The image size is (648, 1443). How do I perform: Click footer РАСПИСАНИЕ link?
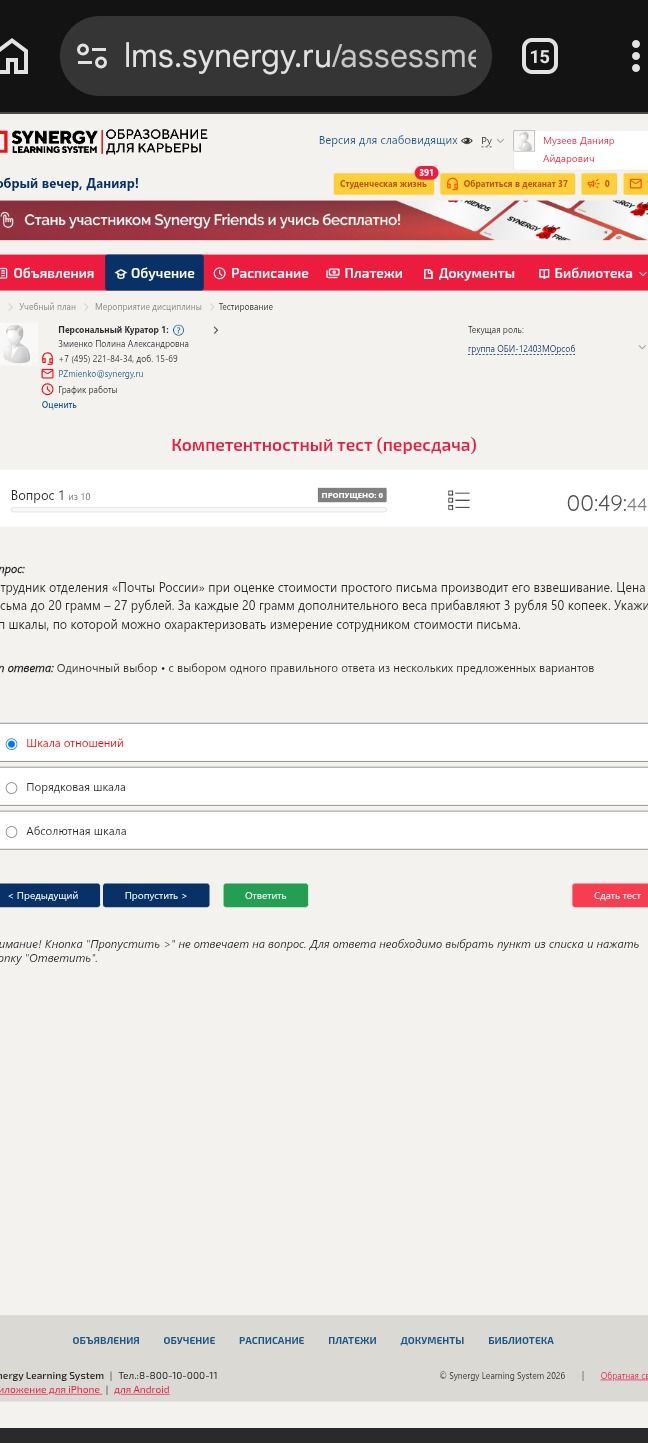tap(271, 1341)
